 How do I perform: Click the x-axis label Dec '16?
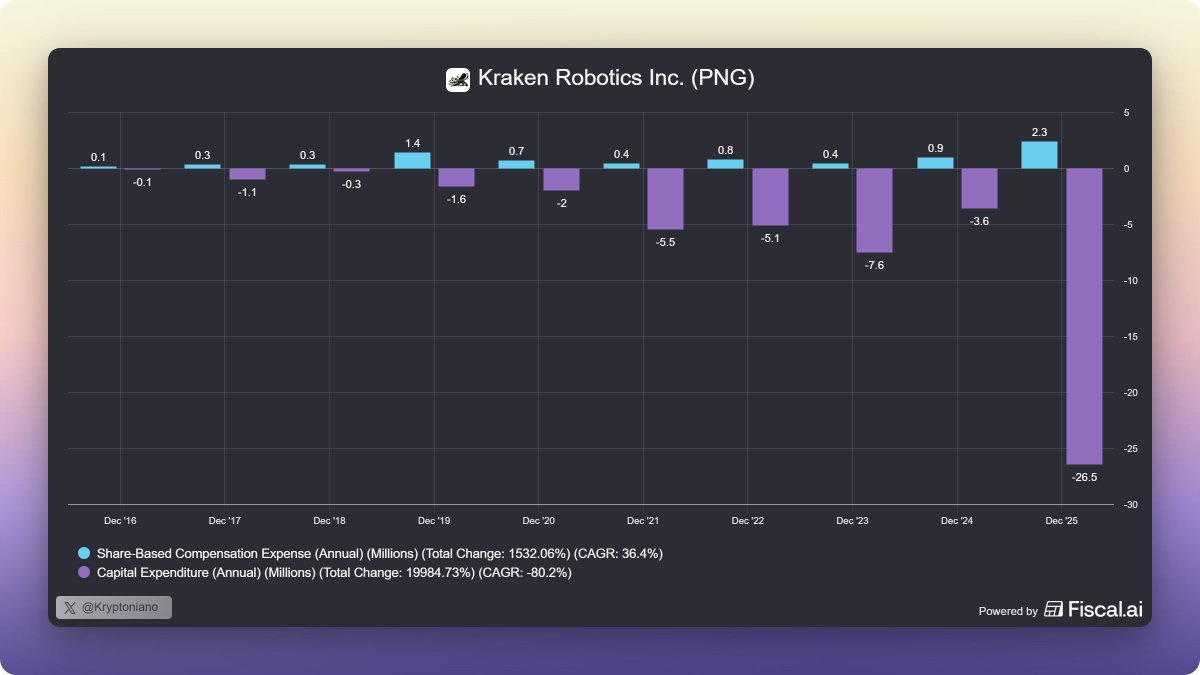[x=120, y=521]
